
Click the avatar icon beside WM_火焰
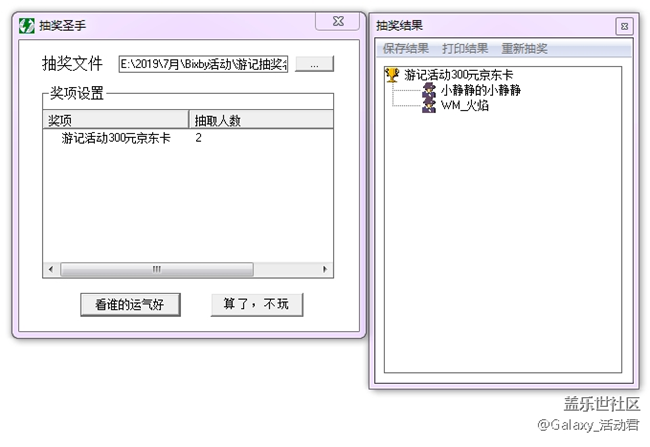428,105
